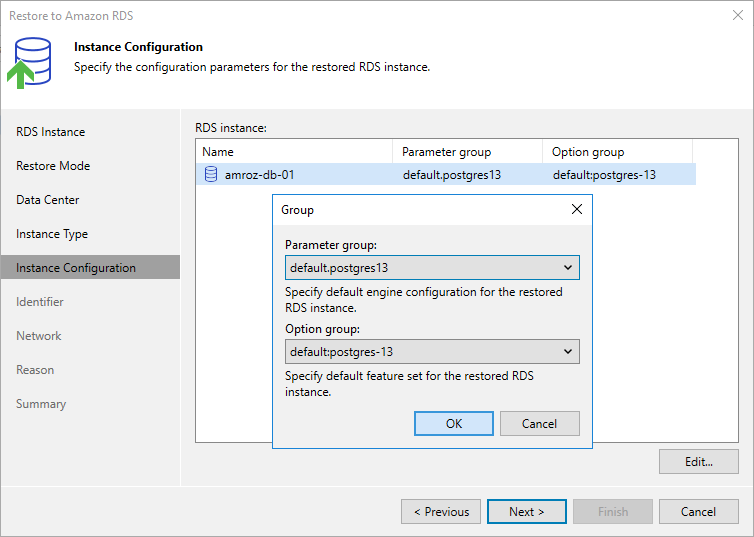
Task: Close the Group dialog with X
Action: pyautogui.click(x=576, y=210)
